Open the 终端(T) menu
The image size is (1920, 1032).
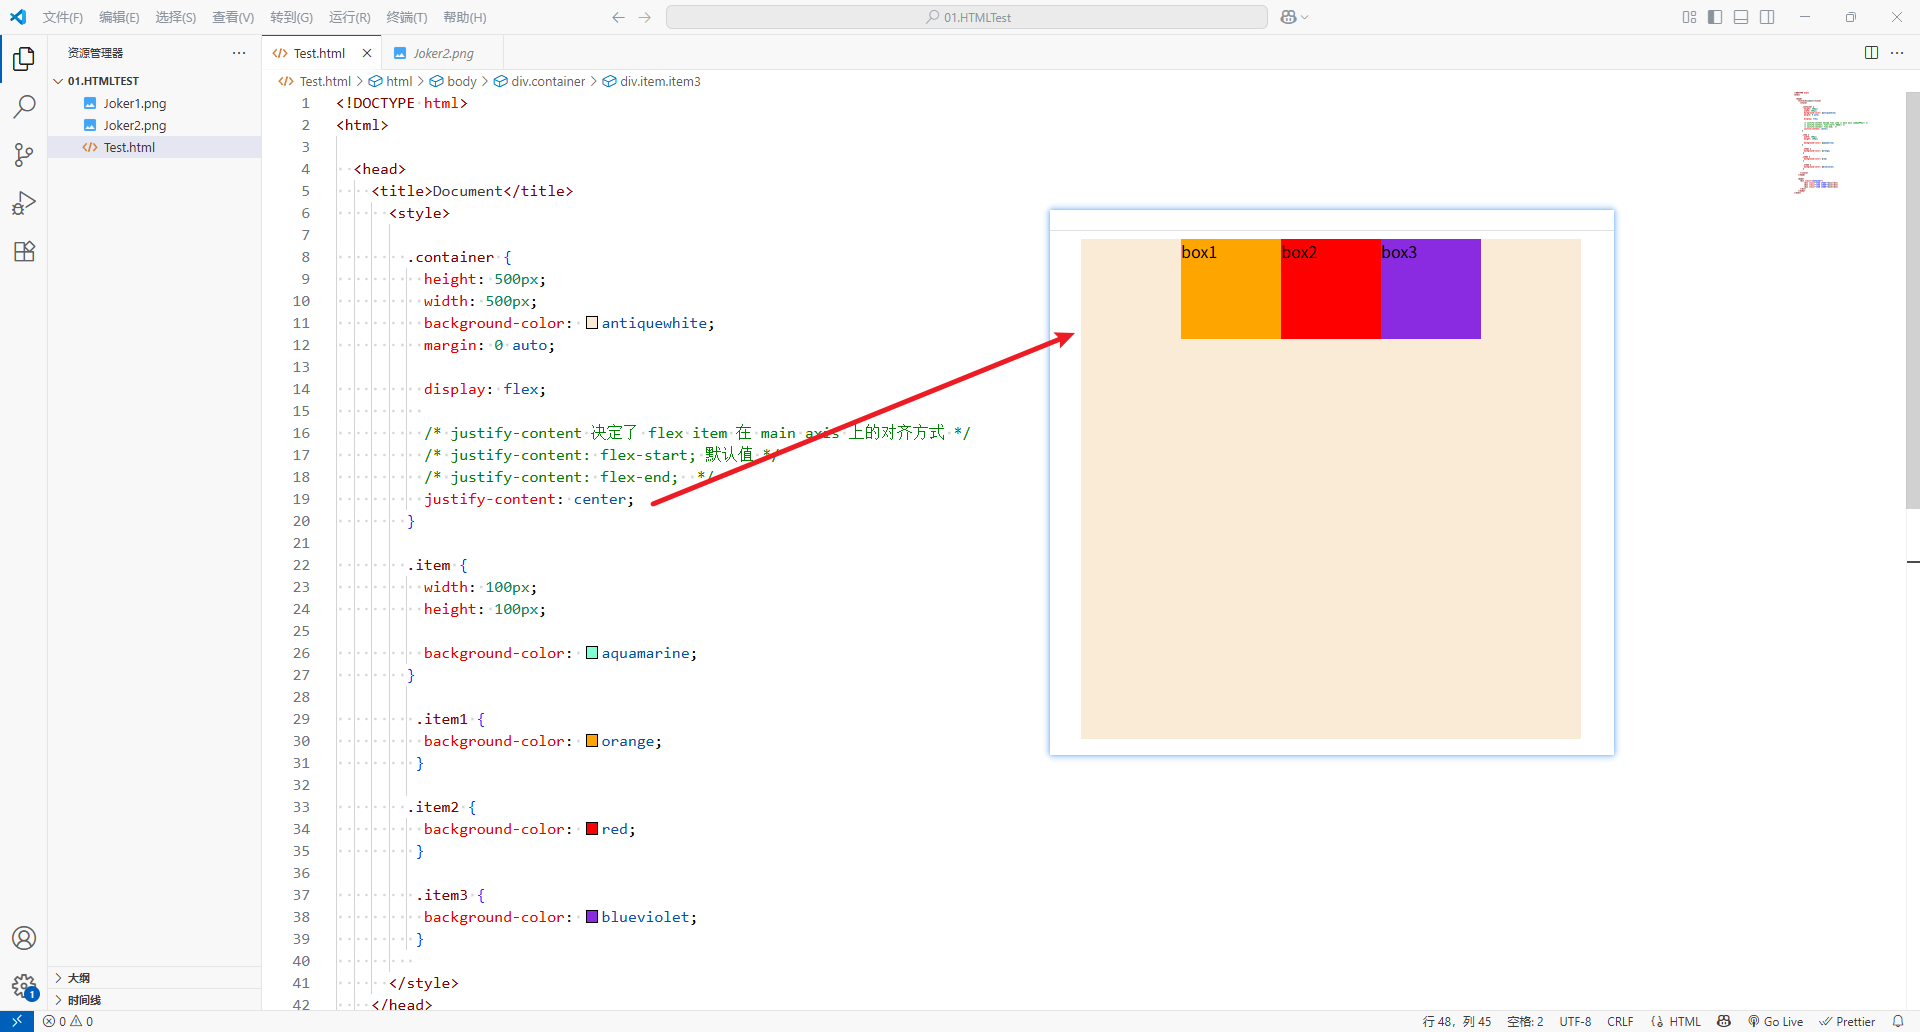coord(407,17)
